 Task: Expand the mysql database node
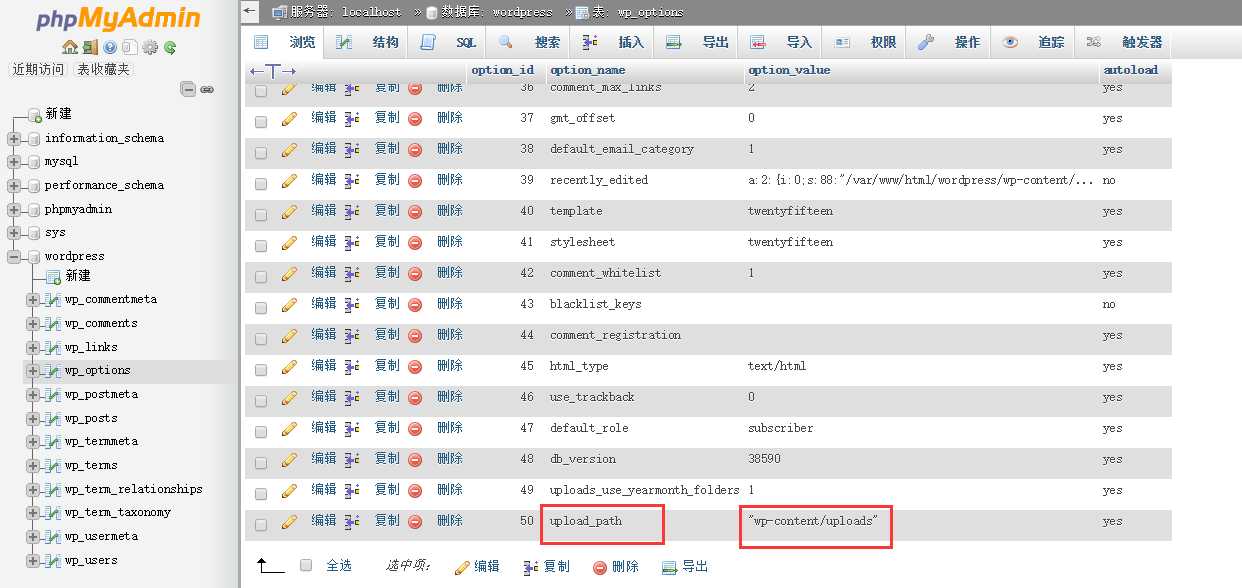click(x=13, y=162)
